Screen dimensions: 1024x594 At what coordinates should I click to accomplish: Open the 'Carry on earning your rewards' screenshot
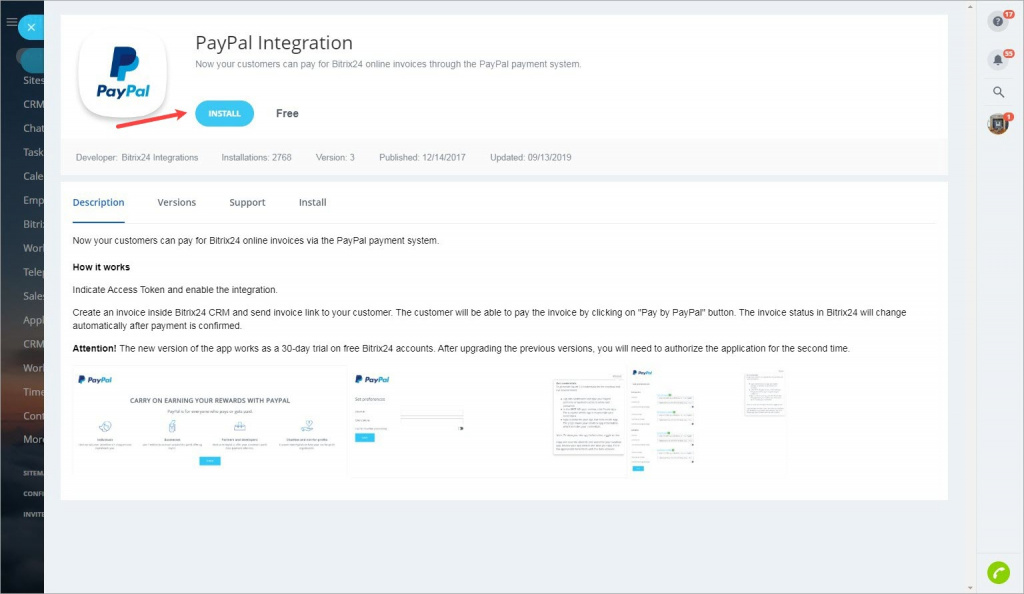tap(210, 420)
